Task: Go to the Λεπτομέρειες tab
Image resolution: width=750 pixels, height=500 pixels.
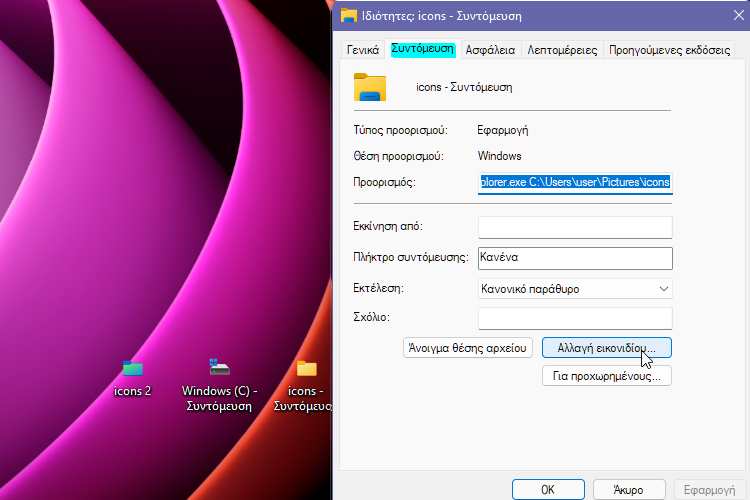Action: (562, 49)
